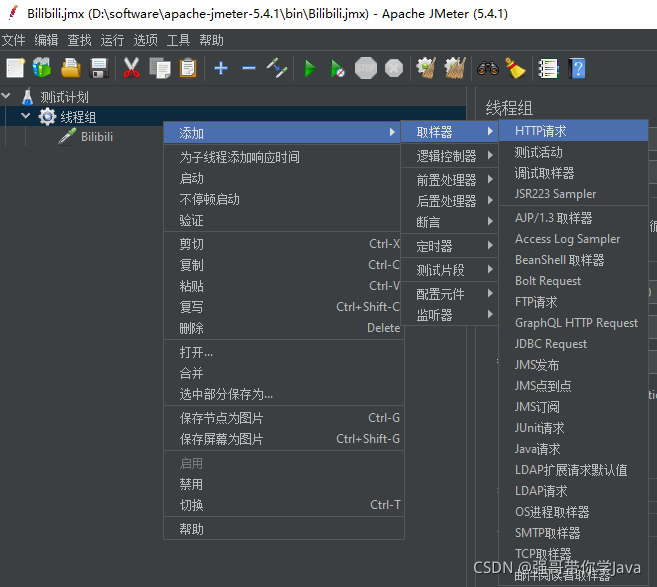Click the gear icon beside 线程组
The image size is (657, 587).
pyautogui.click(x=47, y=116)
